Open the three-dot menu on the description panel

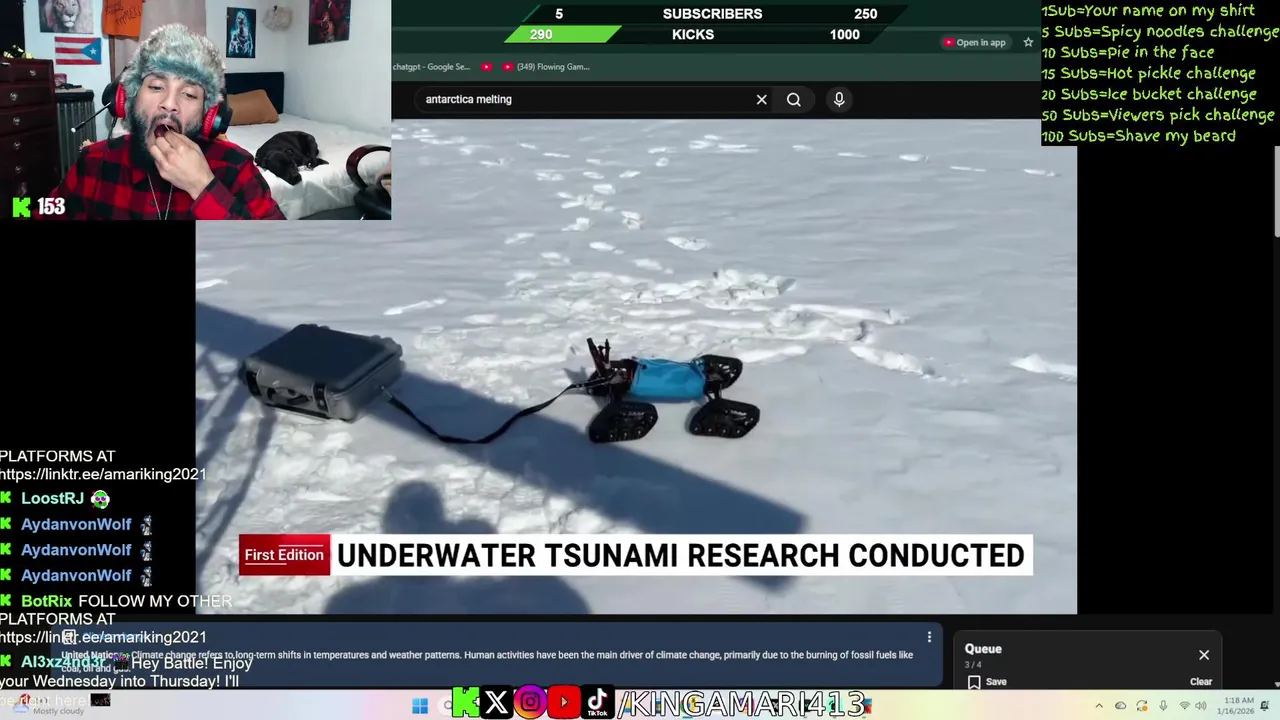929,637
